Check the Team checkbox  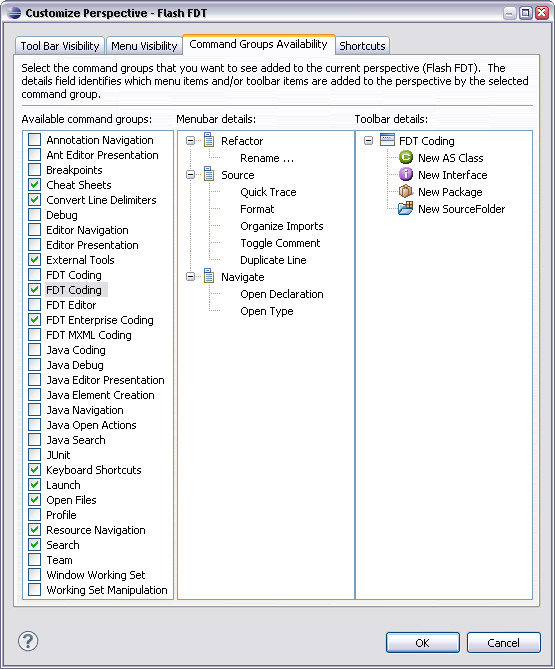pos(35,559)
